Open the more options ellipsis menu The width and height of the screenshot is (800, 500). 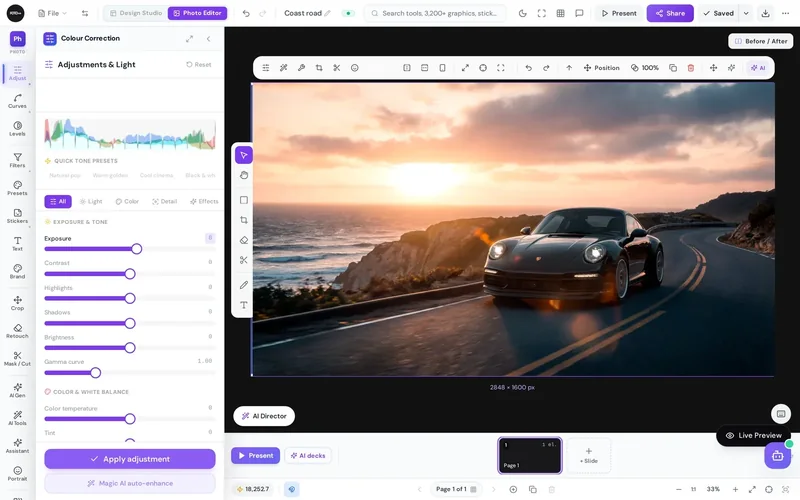point(785,13)
